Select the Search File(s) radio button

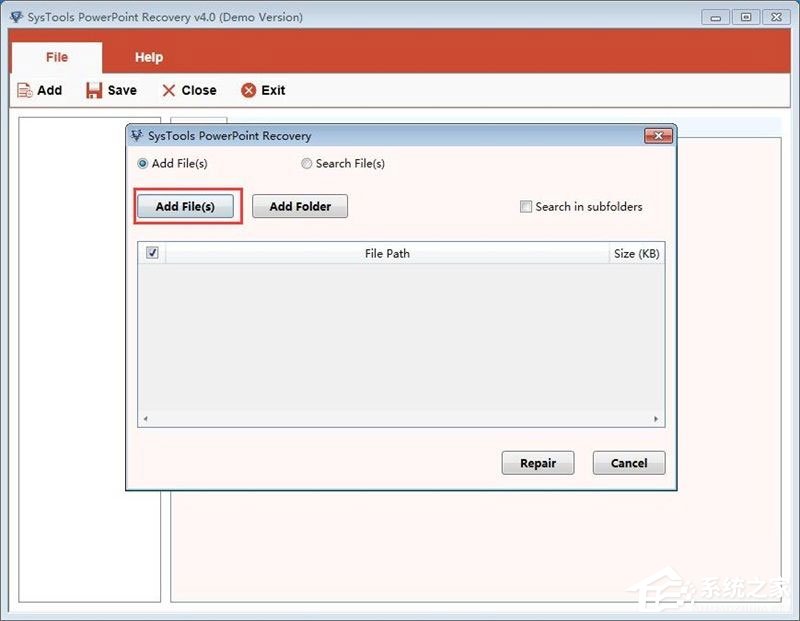(x=307, y=163)
